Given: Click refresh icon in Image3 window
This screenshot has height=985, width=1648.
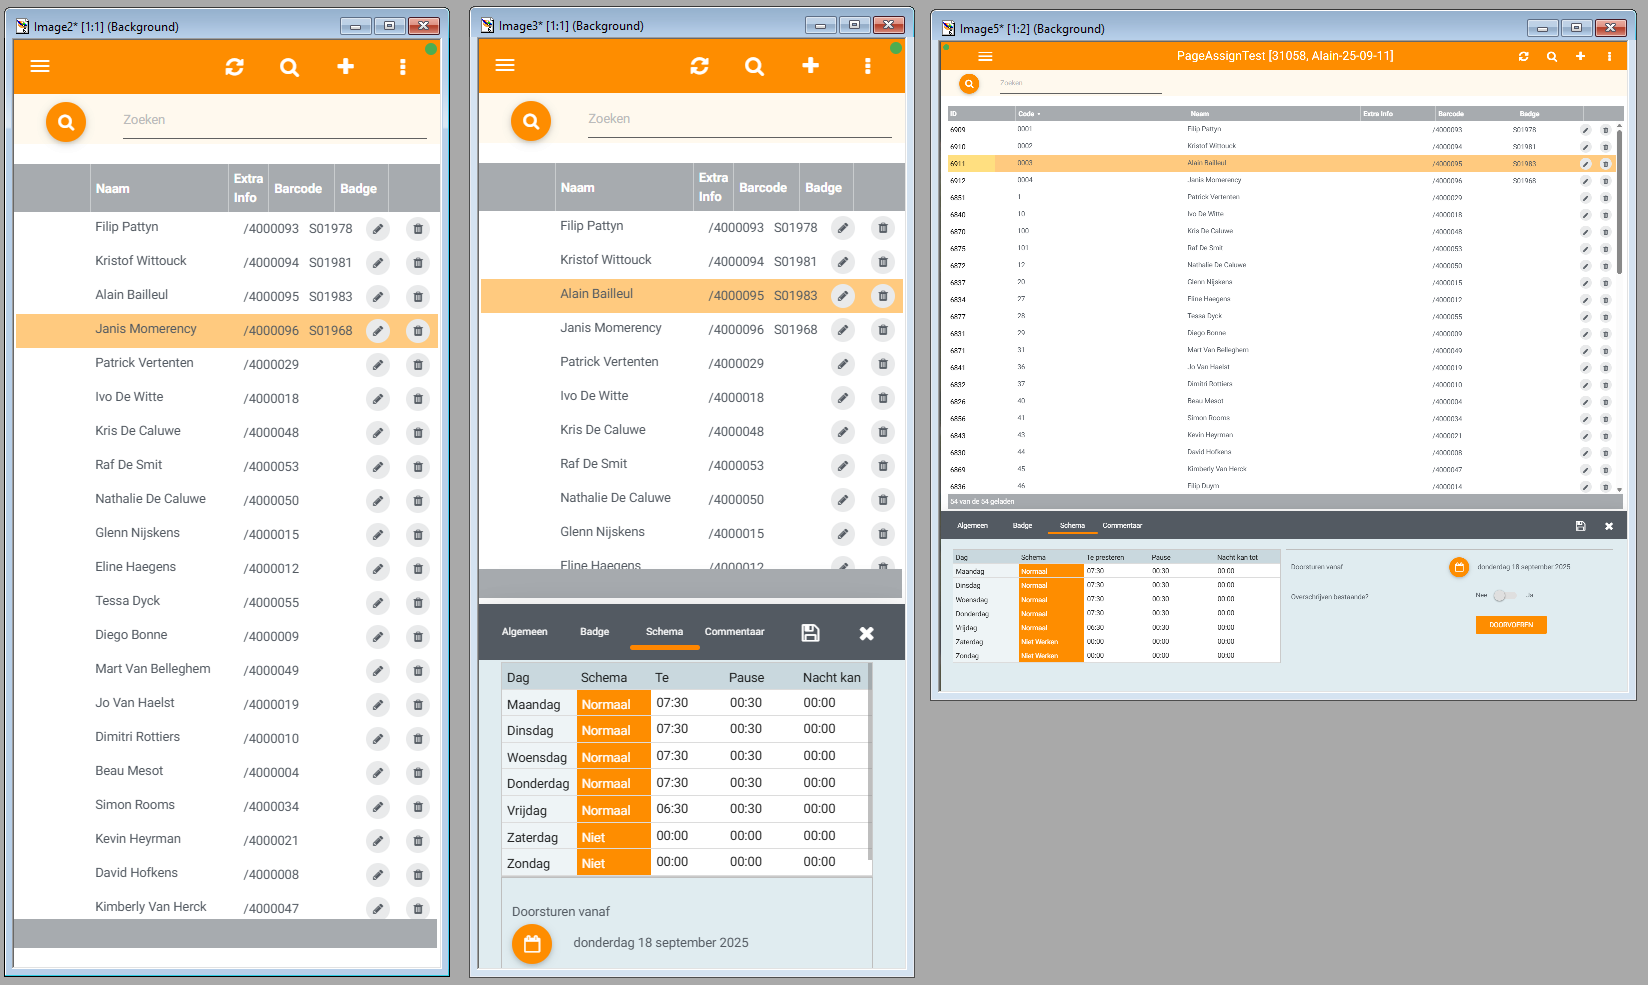Looking at the screenshot, I should pyautogui.click(x=700, y=66).
